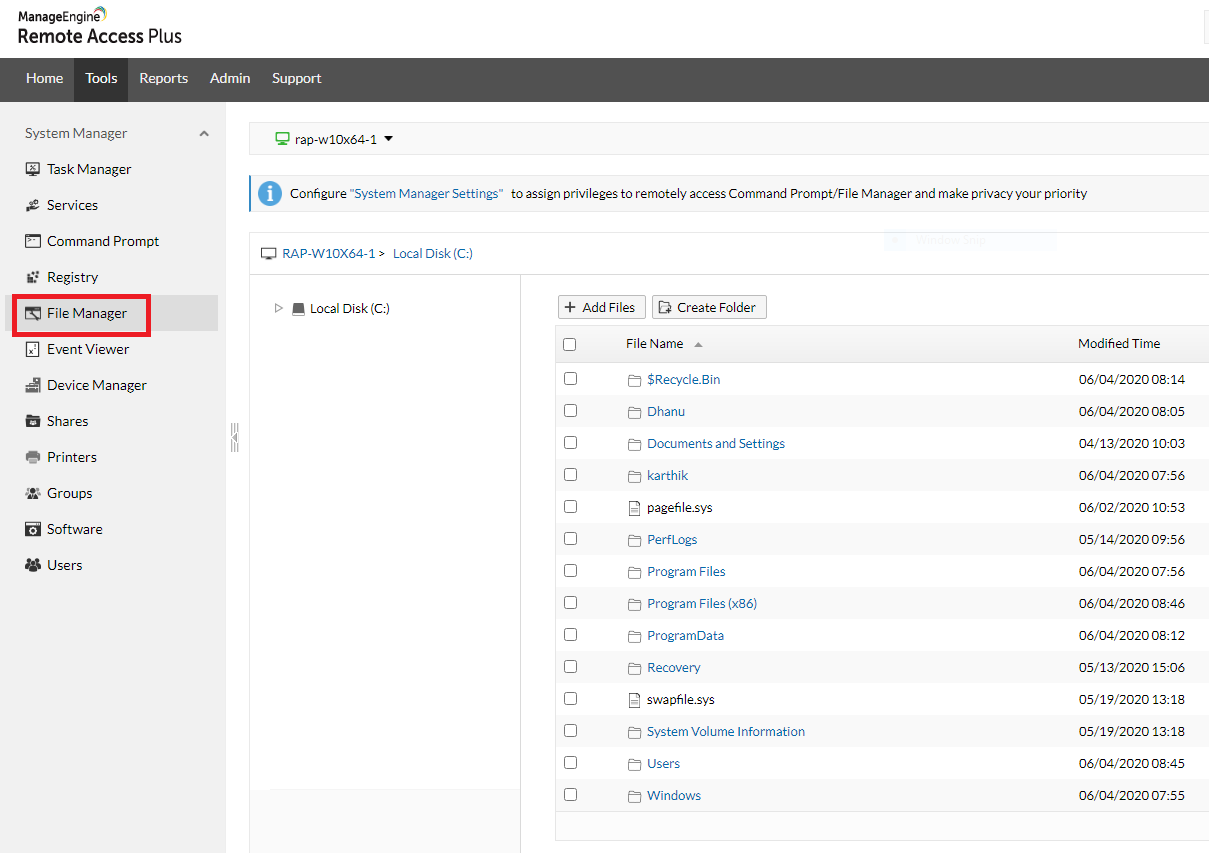This screenshot has height=853, width=1209.
Task: Tick the pagefile.sys checkbox
Action: click(570, 507)
